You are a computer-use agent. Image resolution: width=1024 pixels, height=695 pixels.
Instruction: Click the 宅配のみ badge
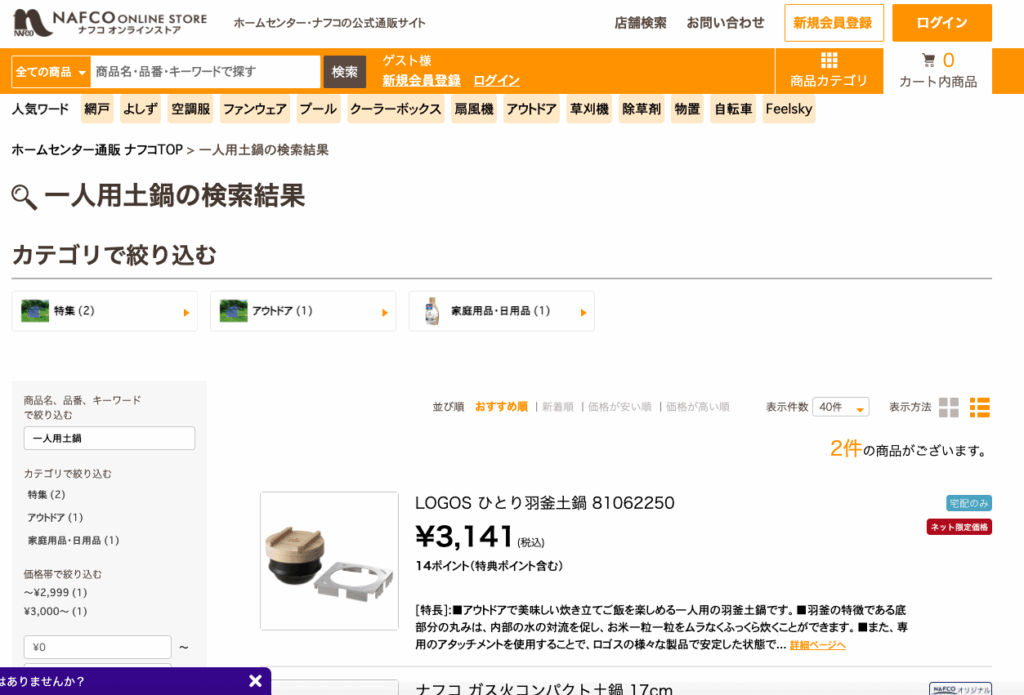click(969, 503)
